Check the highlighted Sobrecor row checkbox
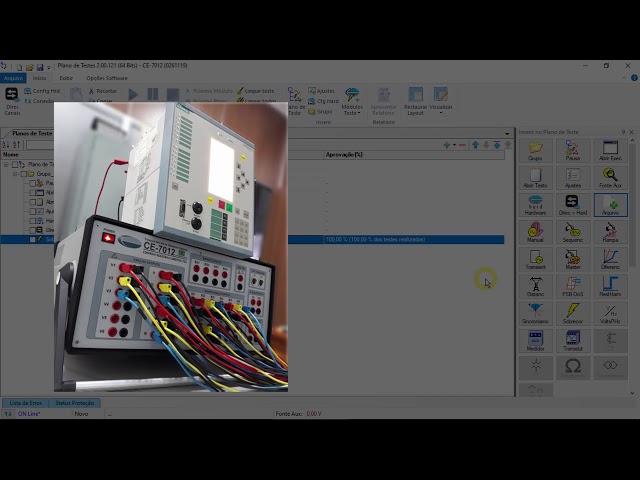This screenshot has height=480, width=640. point(33,240)
